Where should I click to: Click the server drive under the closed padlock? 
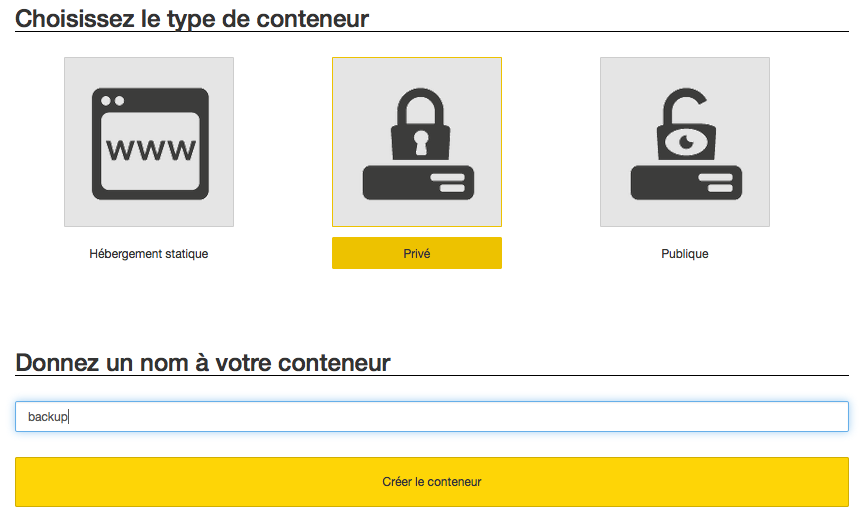[x=418, y=182]
